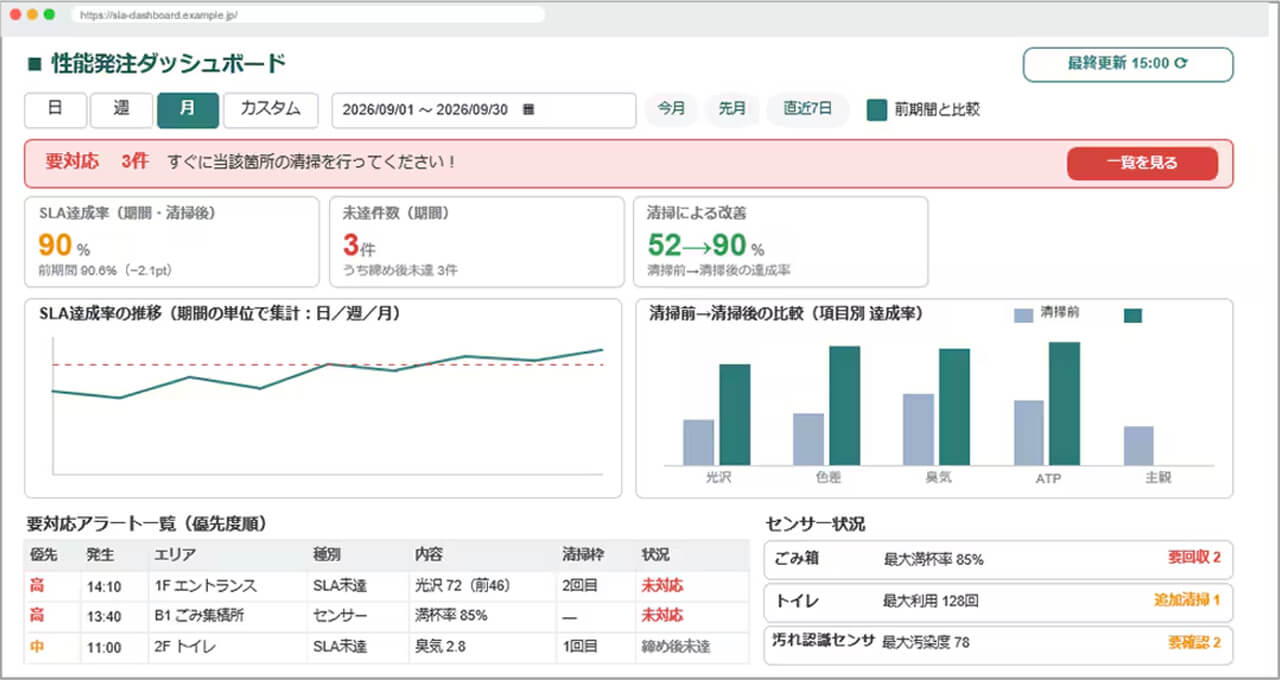Click the 種別 column header
The height and width of the screenshot is (680, 1280).
(x=327, y=555)
